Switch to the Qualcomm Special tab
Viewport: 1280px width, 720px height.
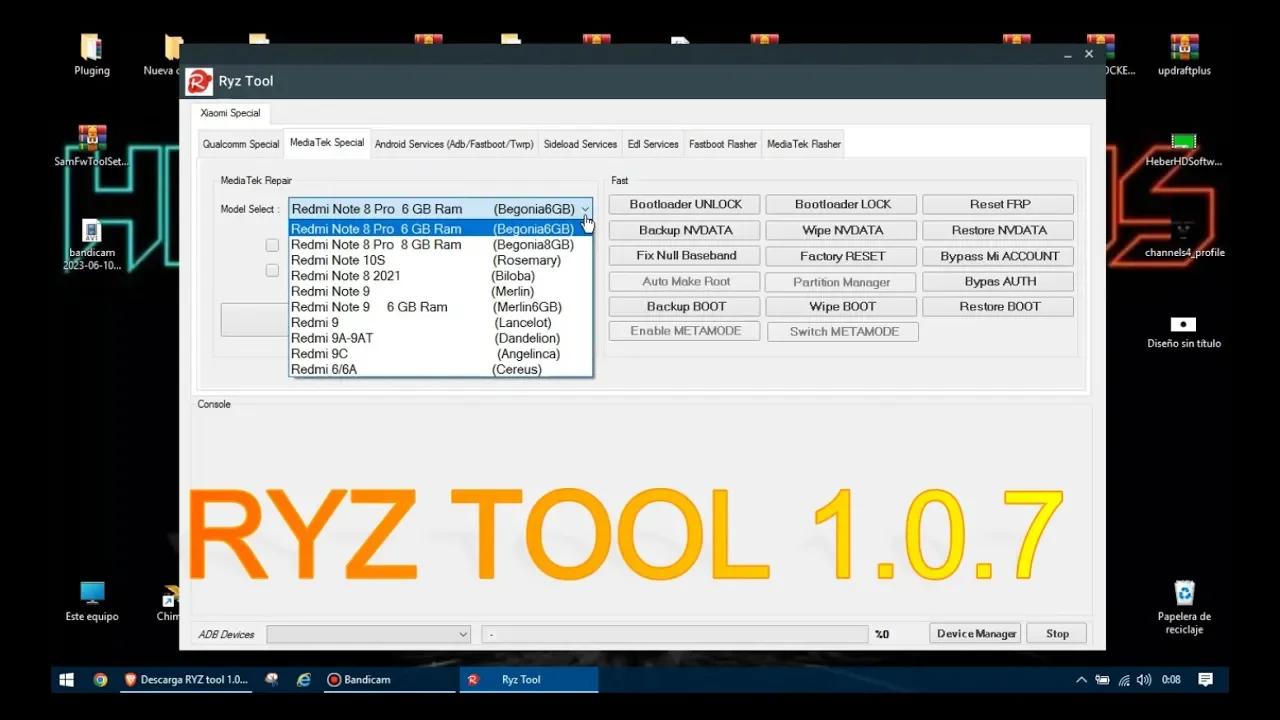[240, 143]
